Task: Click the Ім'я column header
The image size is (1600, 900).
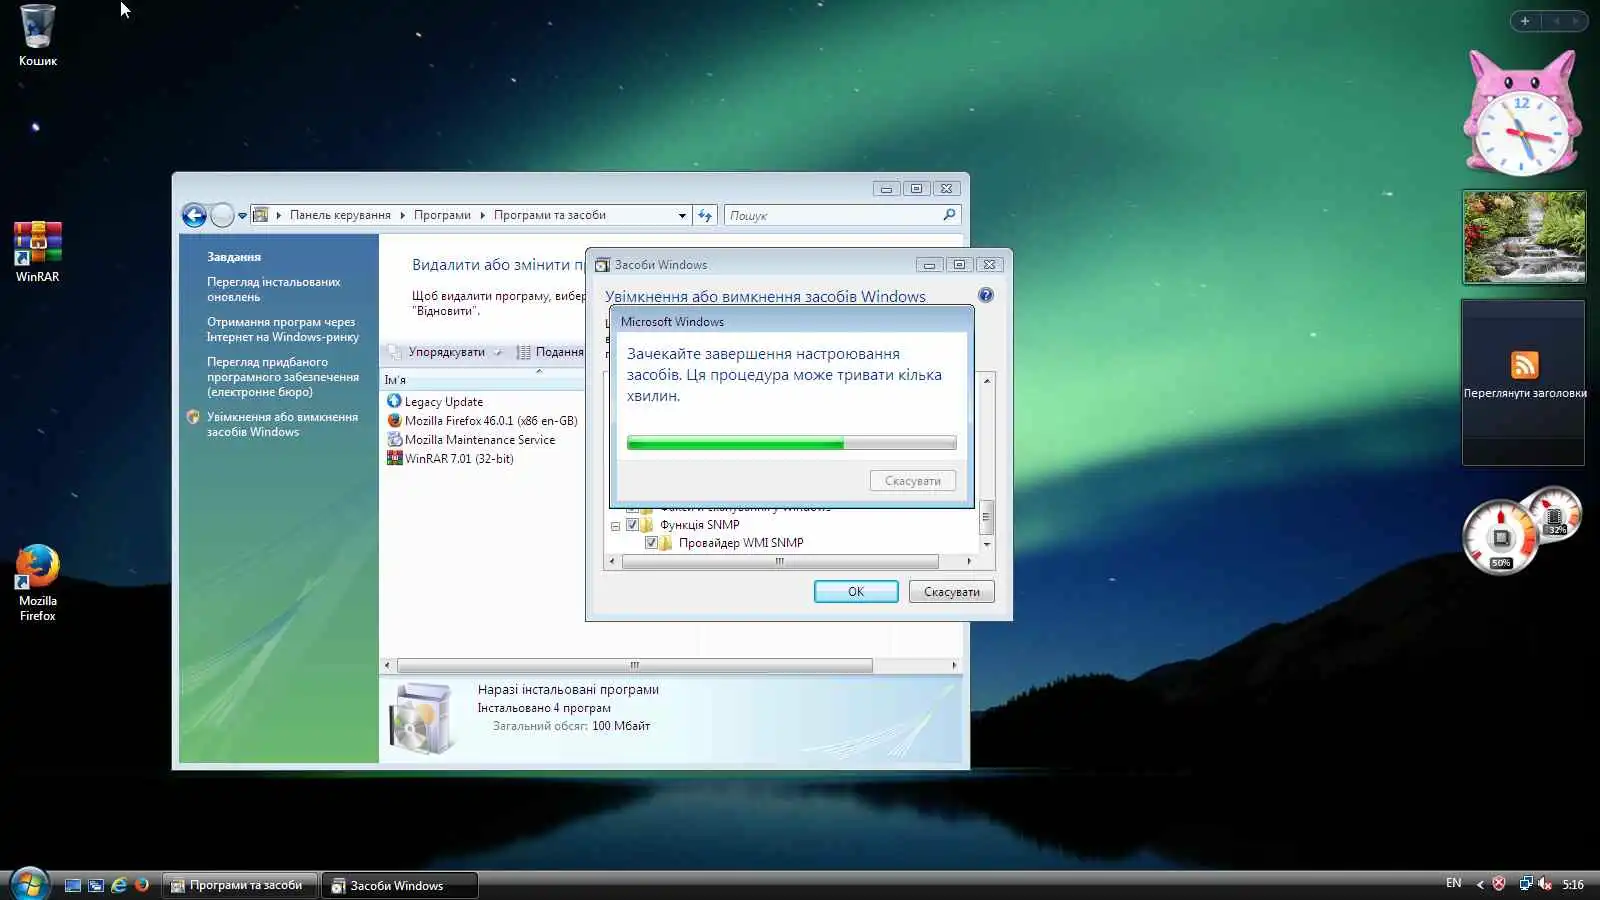Action: tap(483, 380)
